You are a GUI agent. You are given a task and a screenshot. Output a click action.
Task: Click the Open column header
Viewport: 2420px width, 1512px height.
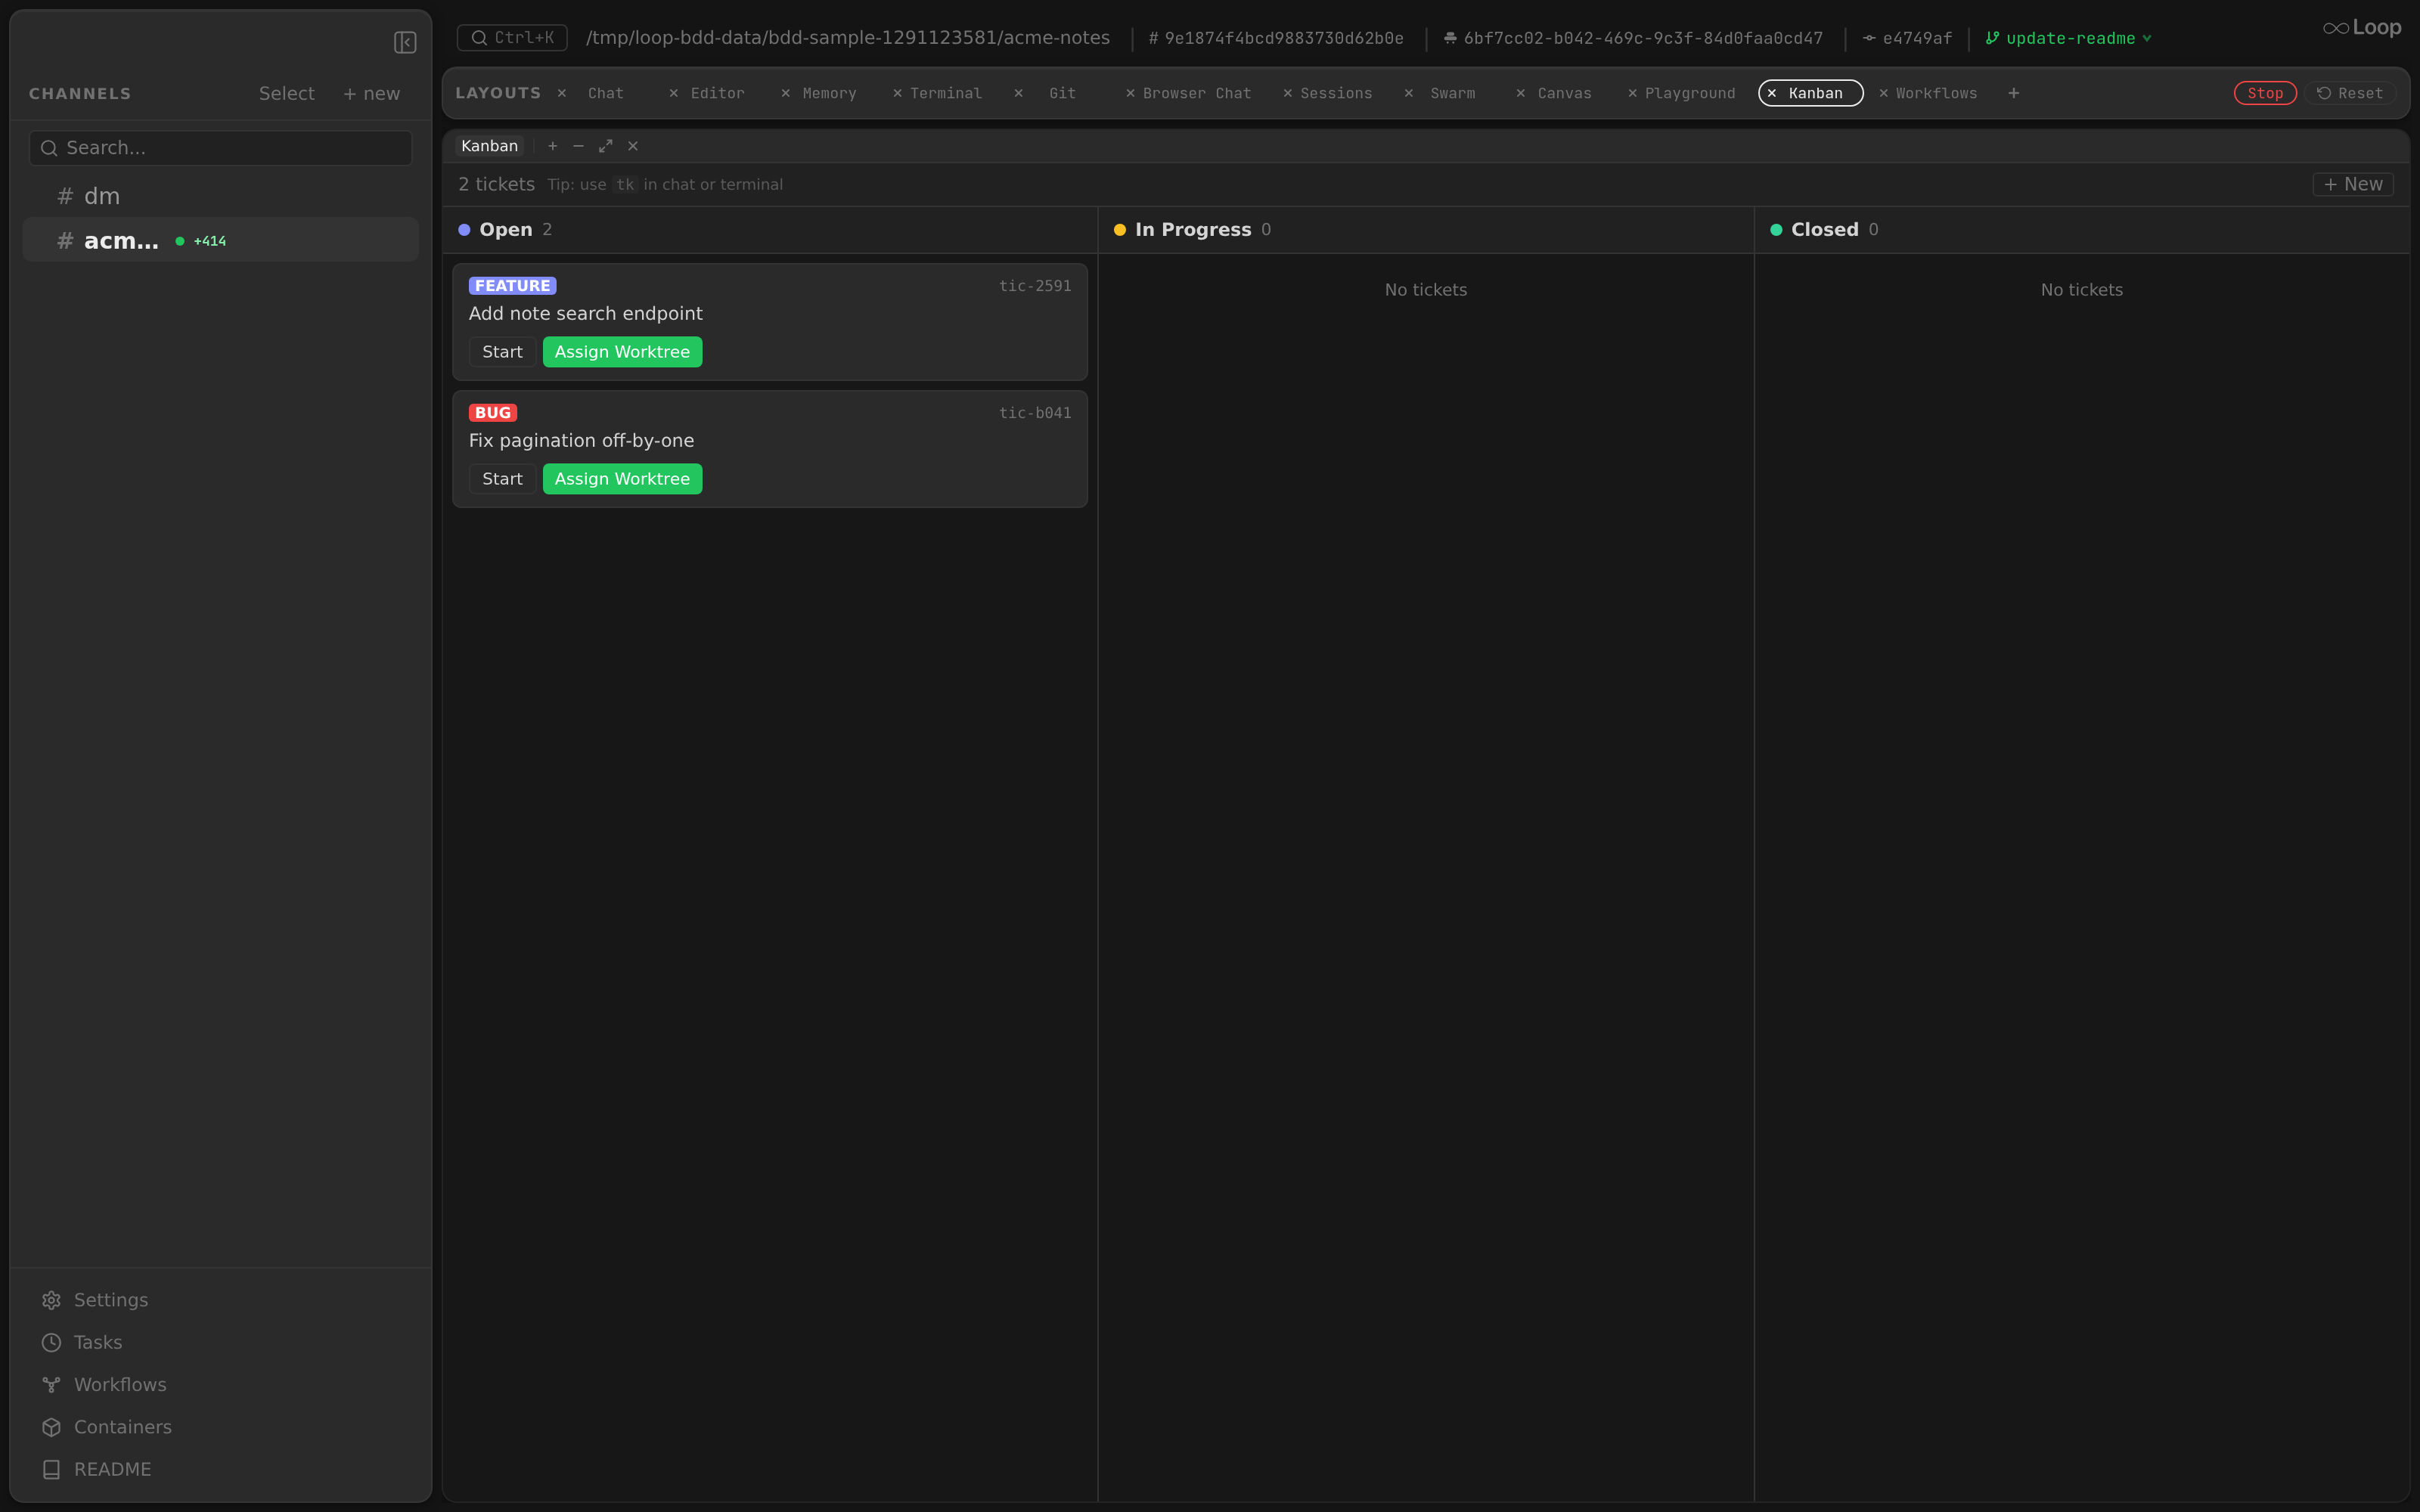click(x=770, y=230)
